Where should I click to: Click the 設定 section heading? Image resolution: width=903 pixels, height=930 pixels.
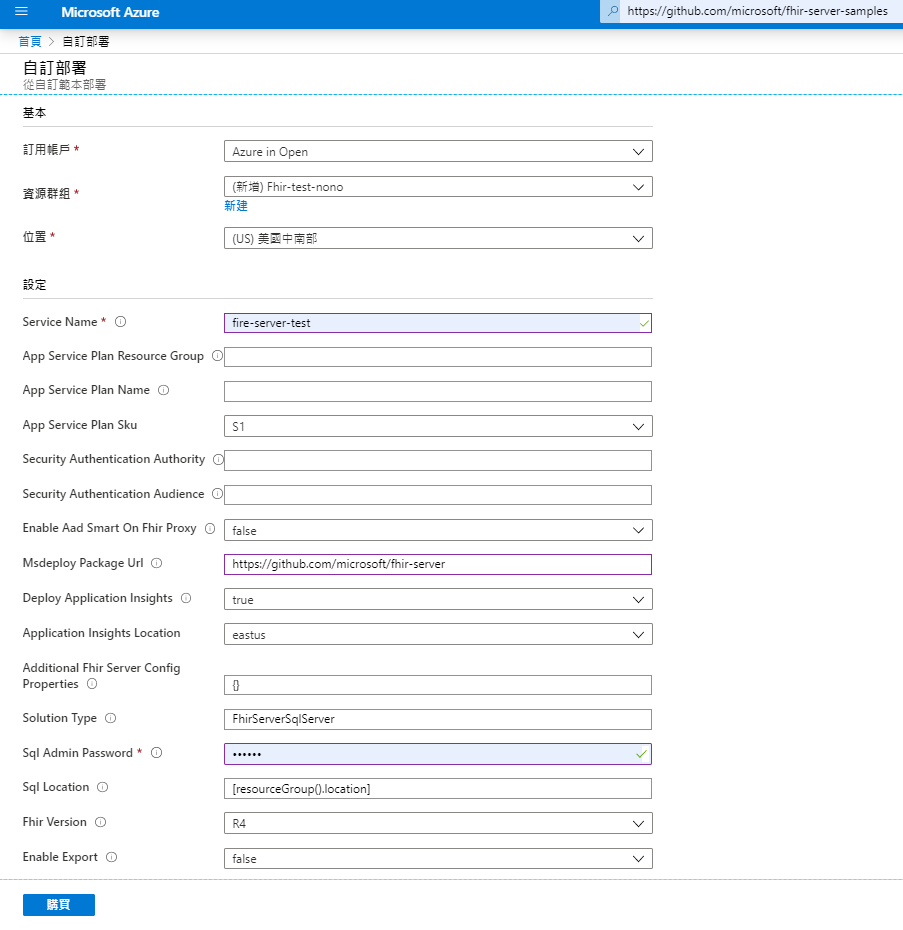tap(34, 285)
